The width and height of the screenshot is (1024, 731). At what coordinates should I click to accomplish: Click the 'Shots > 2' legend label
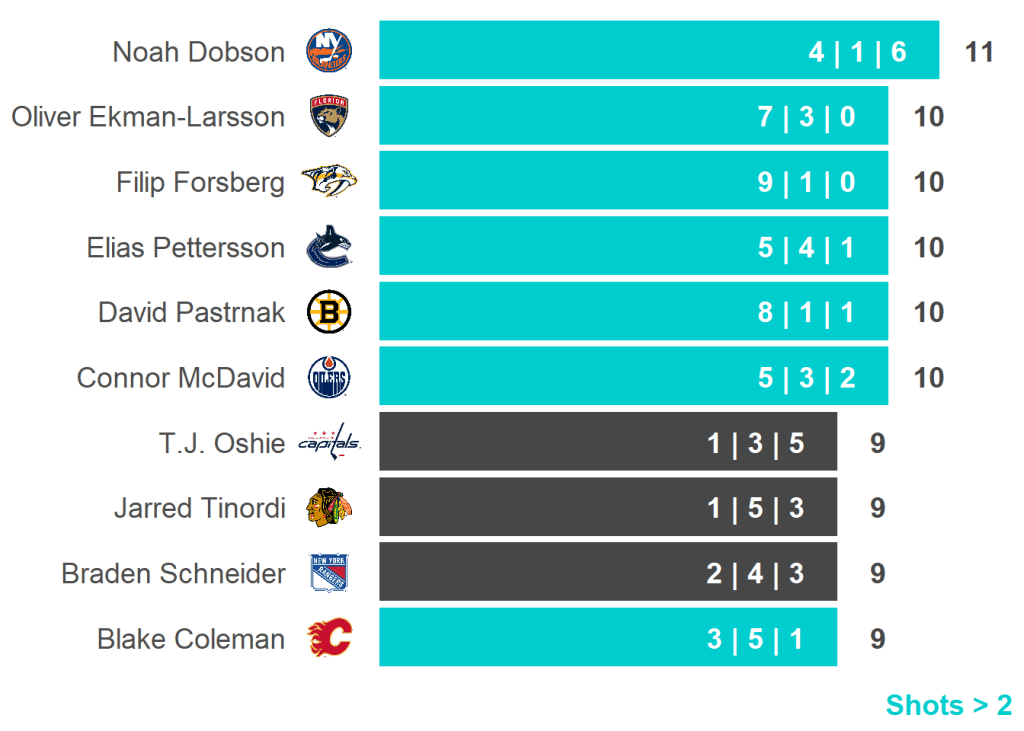(948, 705)
